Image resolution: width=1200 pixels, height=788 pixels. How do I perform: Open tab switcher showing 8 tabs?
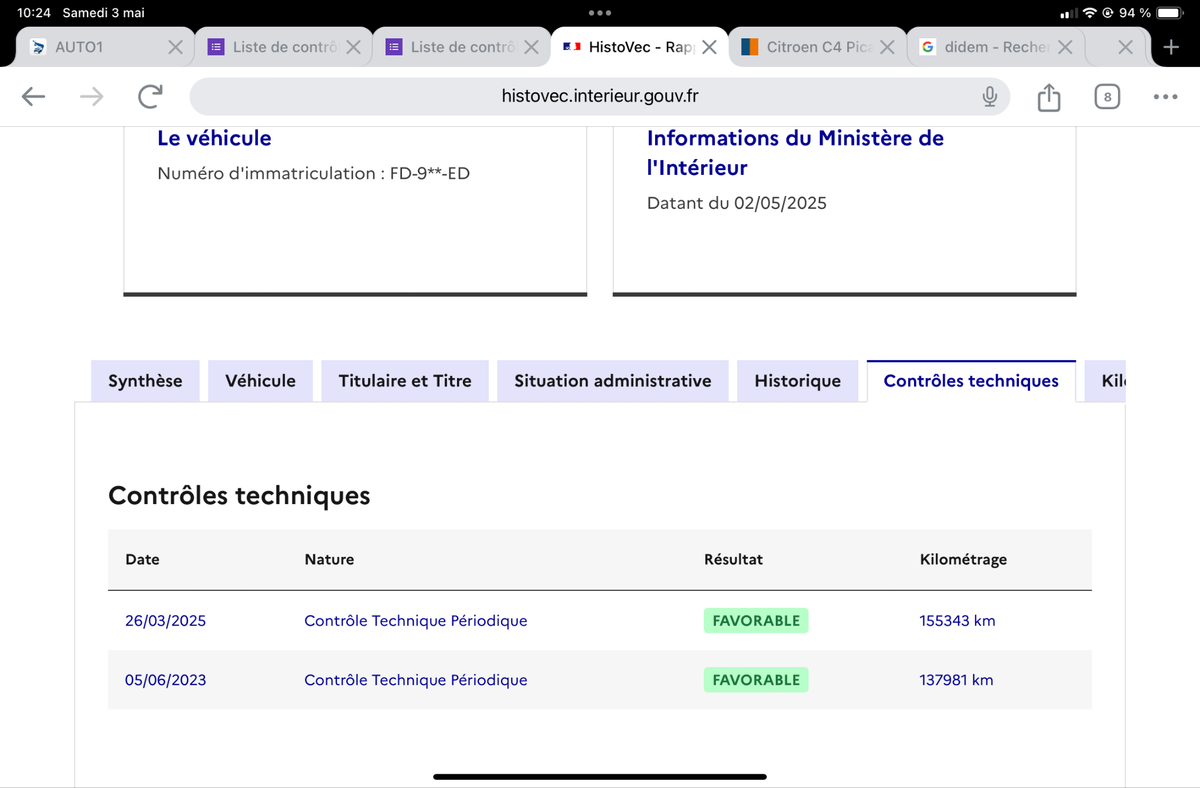pos(1106,97)
